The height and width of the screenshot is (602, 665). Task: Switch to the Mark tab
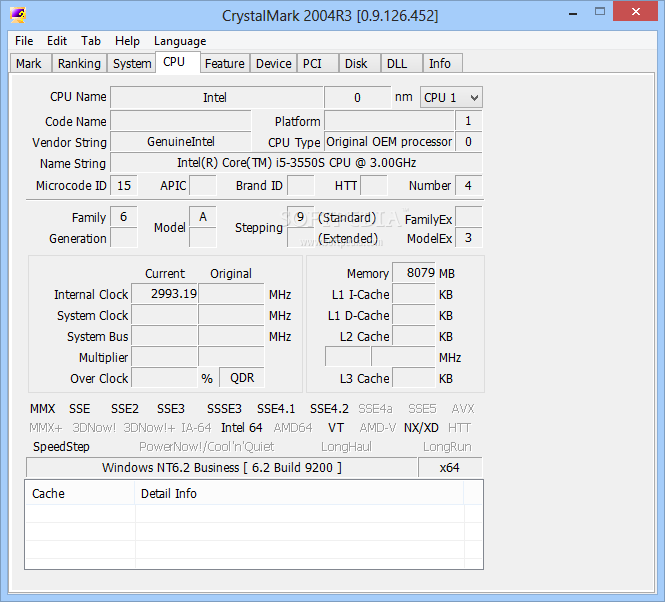pos(29,64)
